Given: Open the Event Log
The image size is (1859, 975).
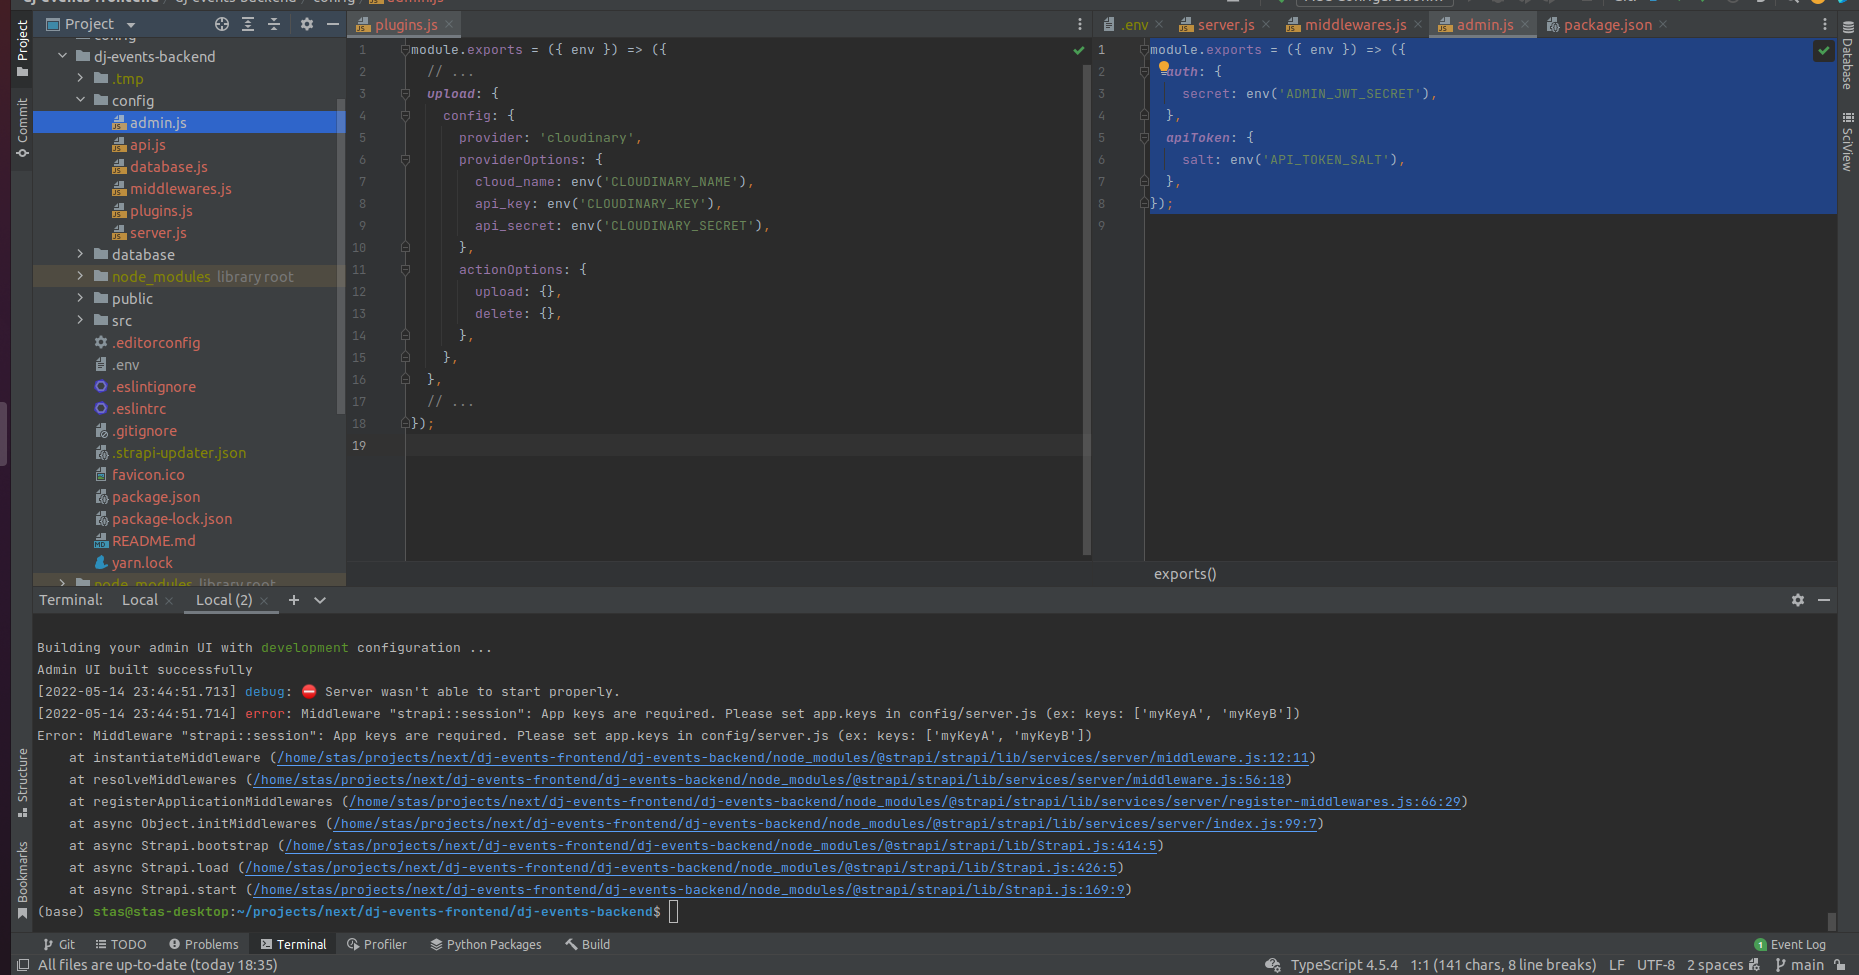Looking at the screenshot, I should [x=1790, y=944].
